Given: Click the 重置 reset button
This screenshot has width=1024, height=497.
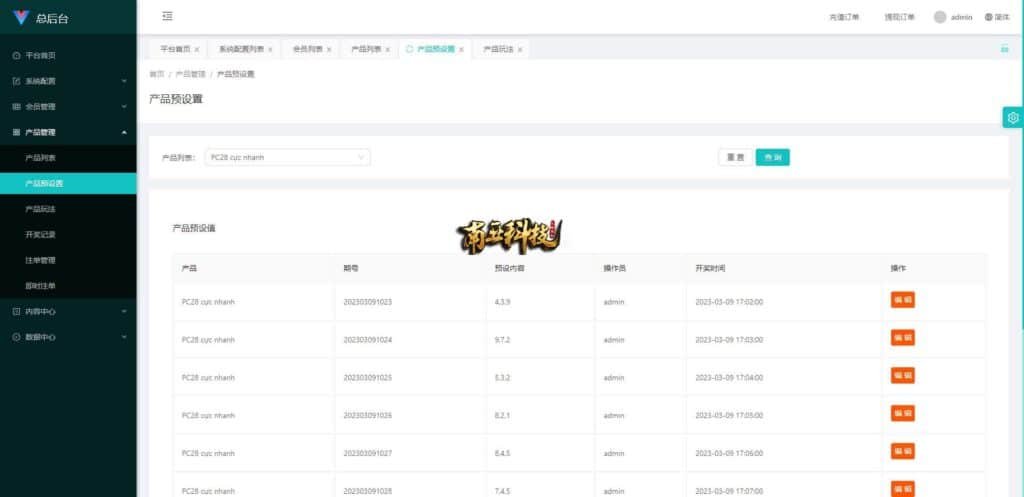Looking at the screenshot, I should point(735,157).
